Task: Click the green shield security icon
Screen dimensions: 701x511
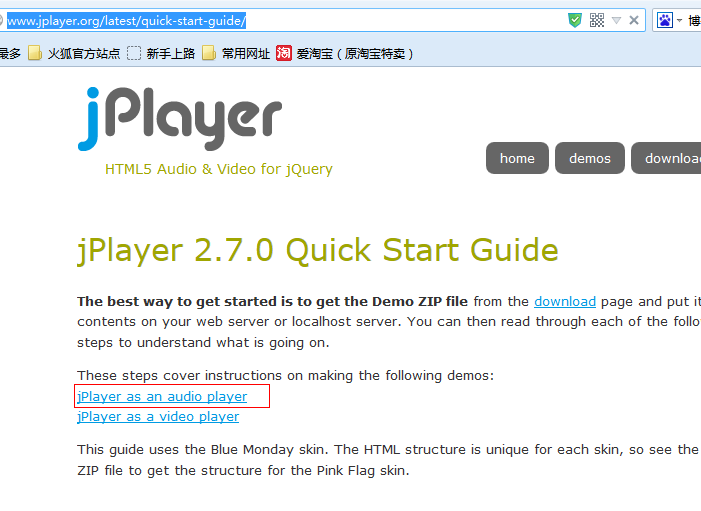Action: tap(575, 20)
